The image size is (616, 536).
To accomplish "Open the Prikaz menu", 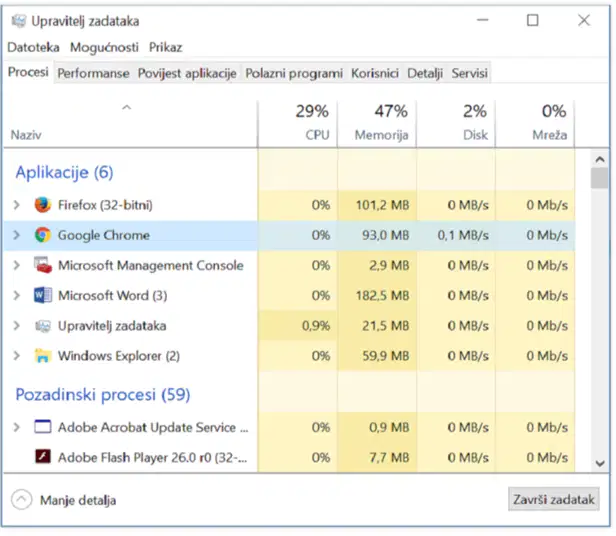I will coord(165,47).
